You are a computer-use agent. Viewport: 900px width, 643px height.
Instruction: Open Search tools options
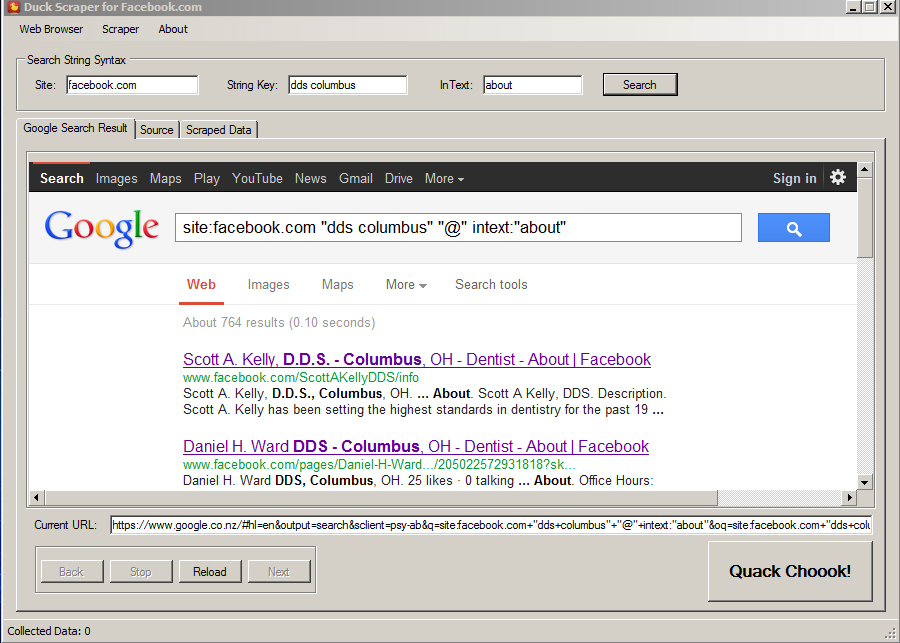point(491,284)
